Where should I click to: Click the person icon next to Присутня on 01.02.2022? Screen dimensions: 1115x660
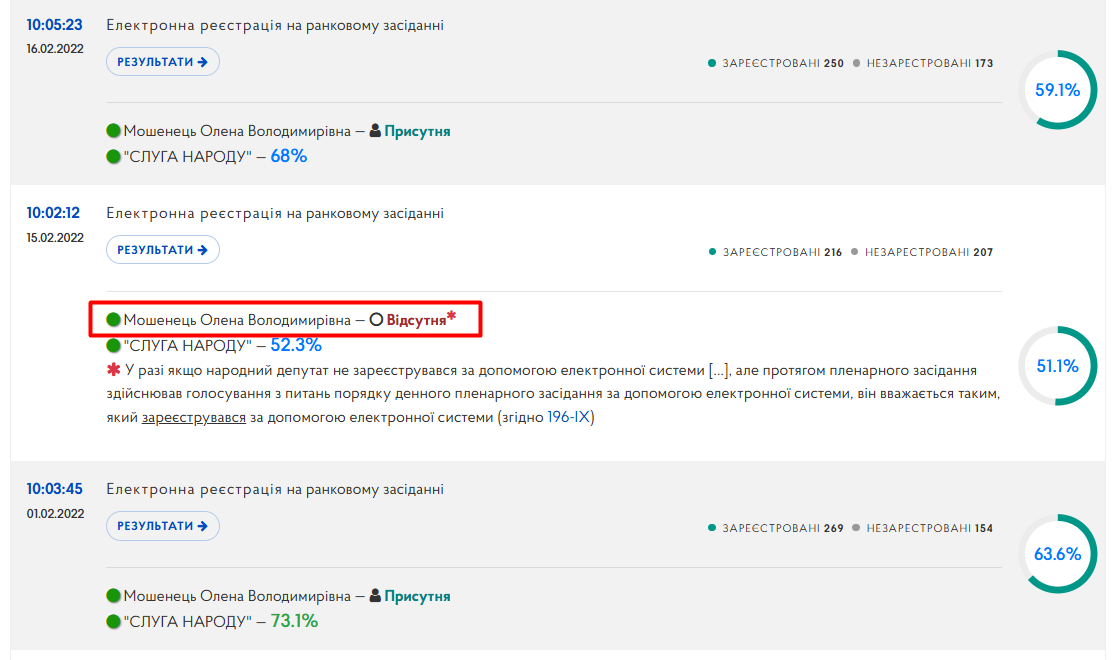pyautogui.click(x=375, y=595)
